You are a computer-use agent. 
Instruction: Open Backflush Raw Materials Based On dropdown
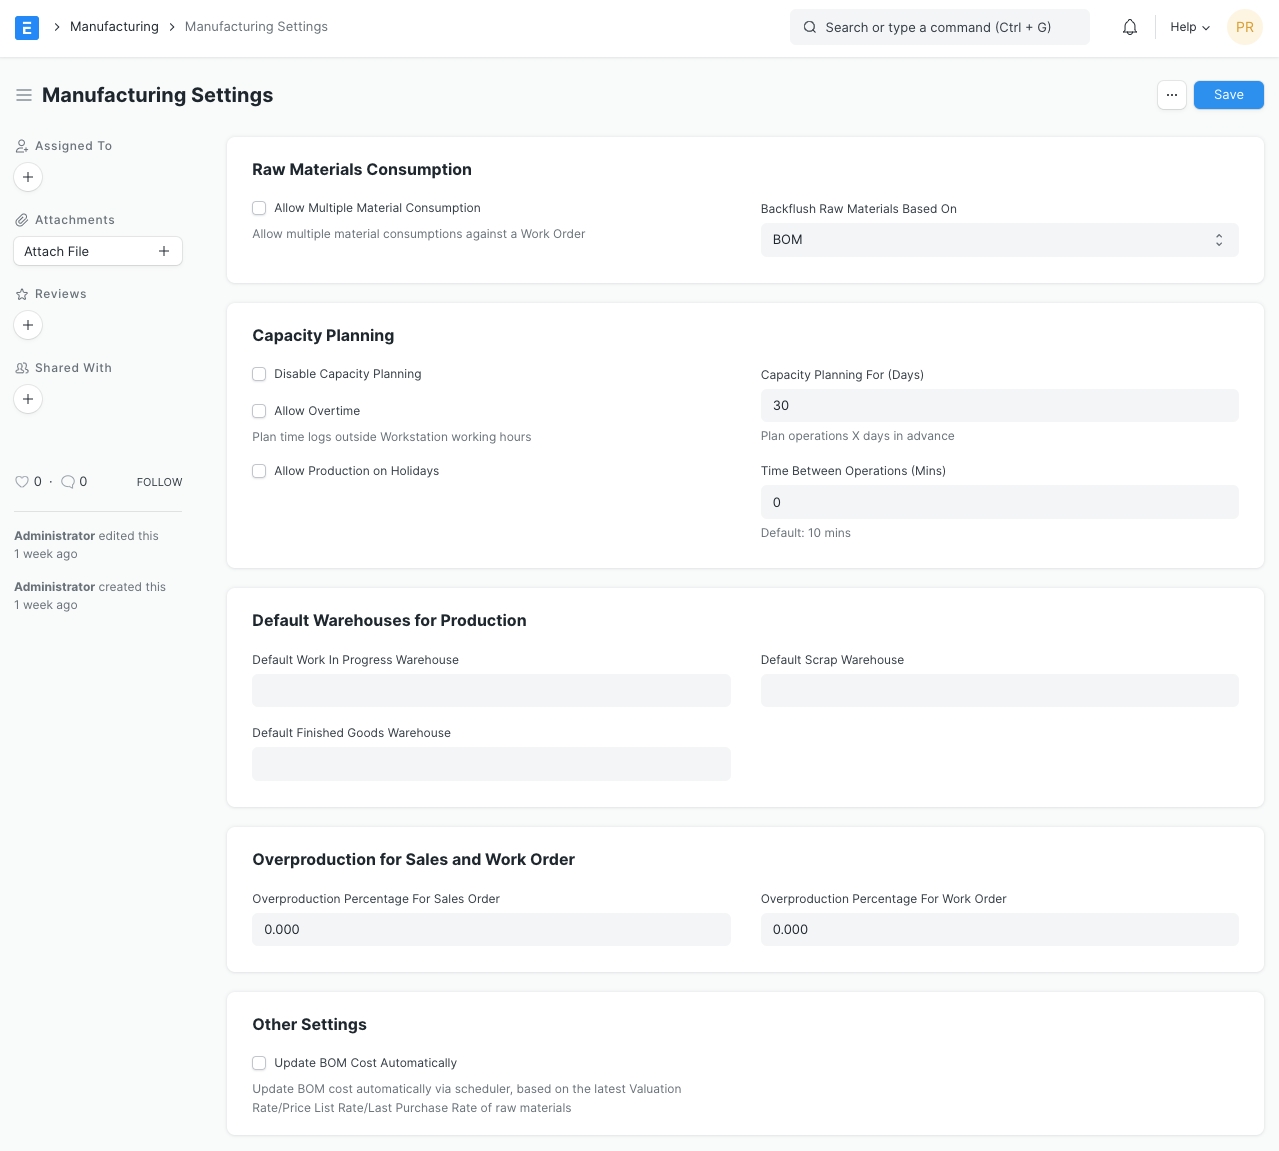pos(998,240)
